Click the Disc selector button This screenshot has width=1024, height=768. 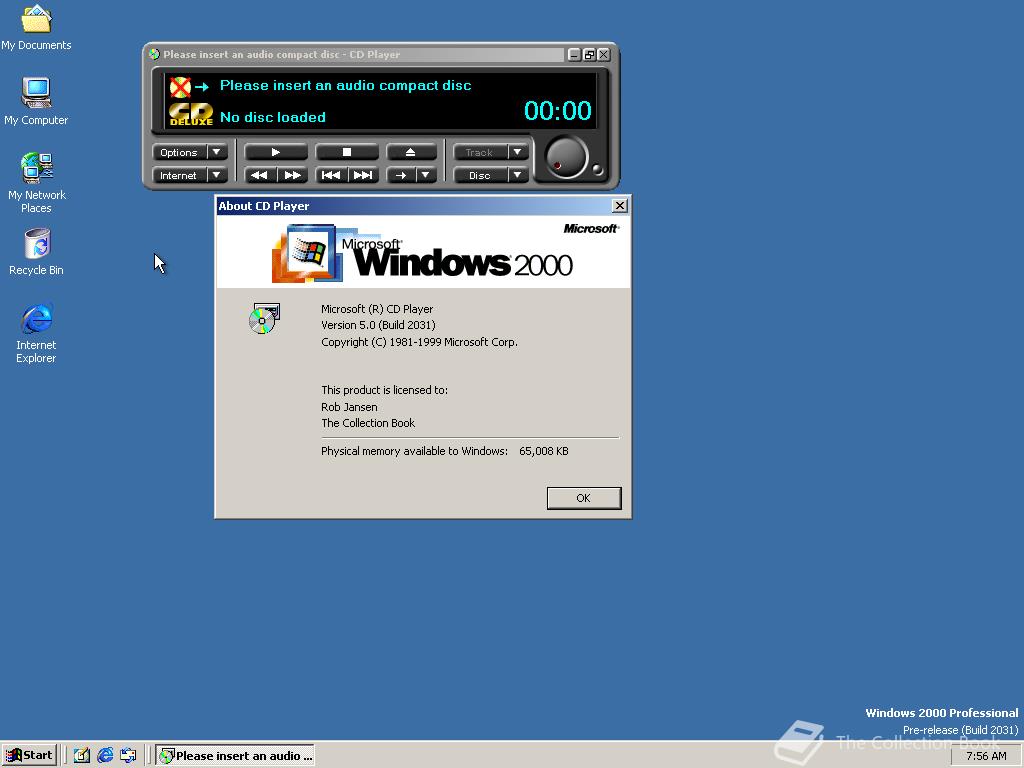pyautogui.click(x=479, y=175)
